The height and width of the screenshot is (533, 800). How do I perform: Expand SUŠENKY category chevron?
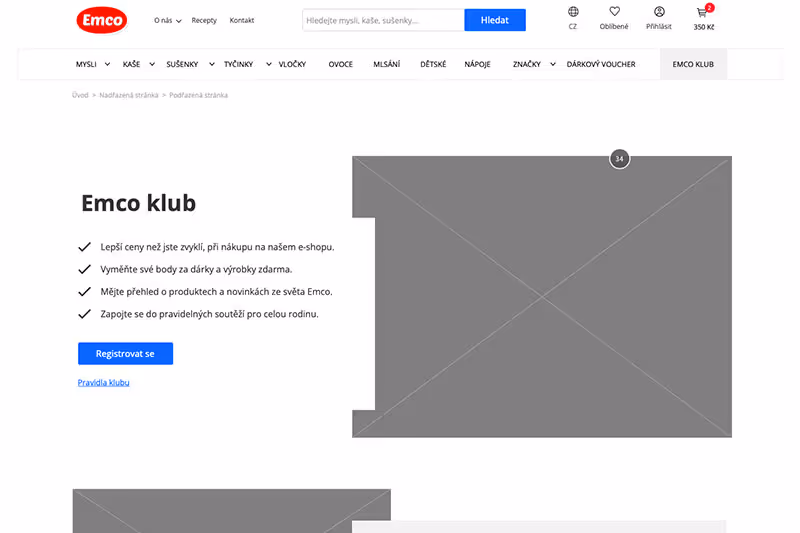212,64
